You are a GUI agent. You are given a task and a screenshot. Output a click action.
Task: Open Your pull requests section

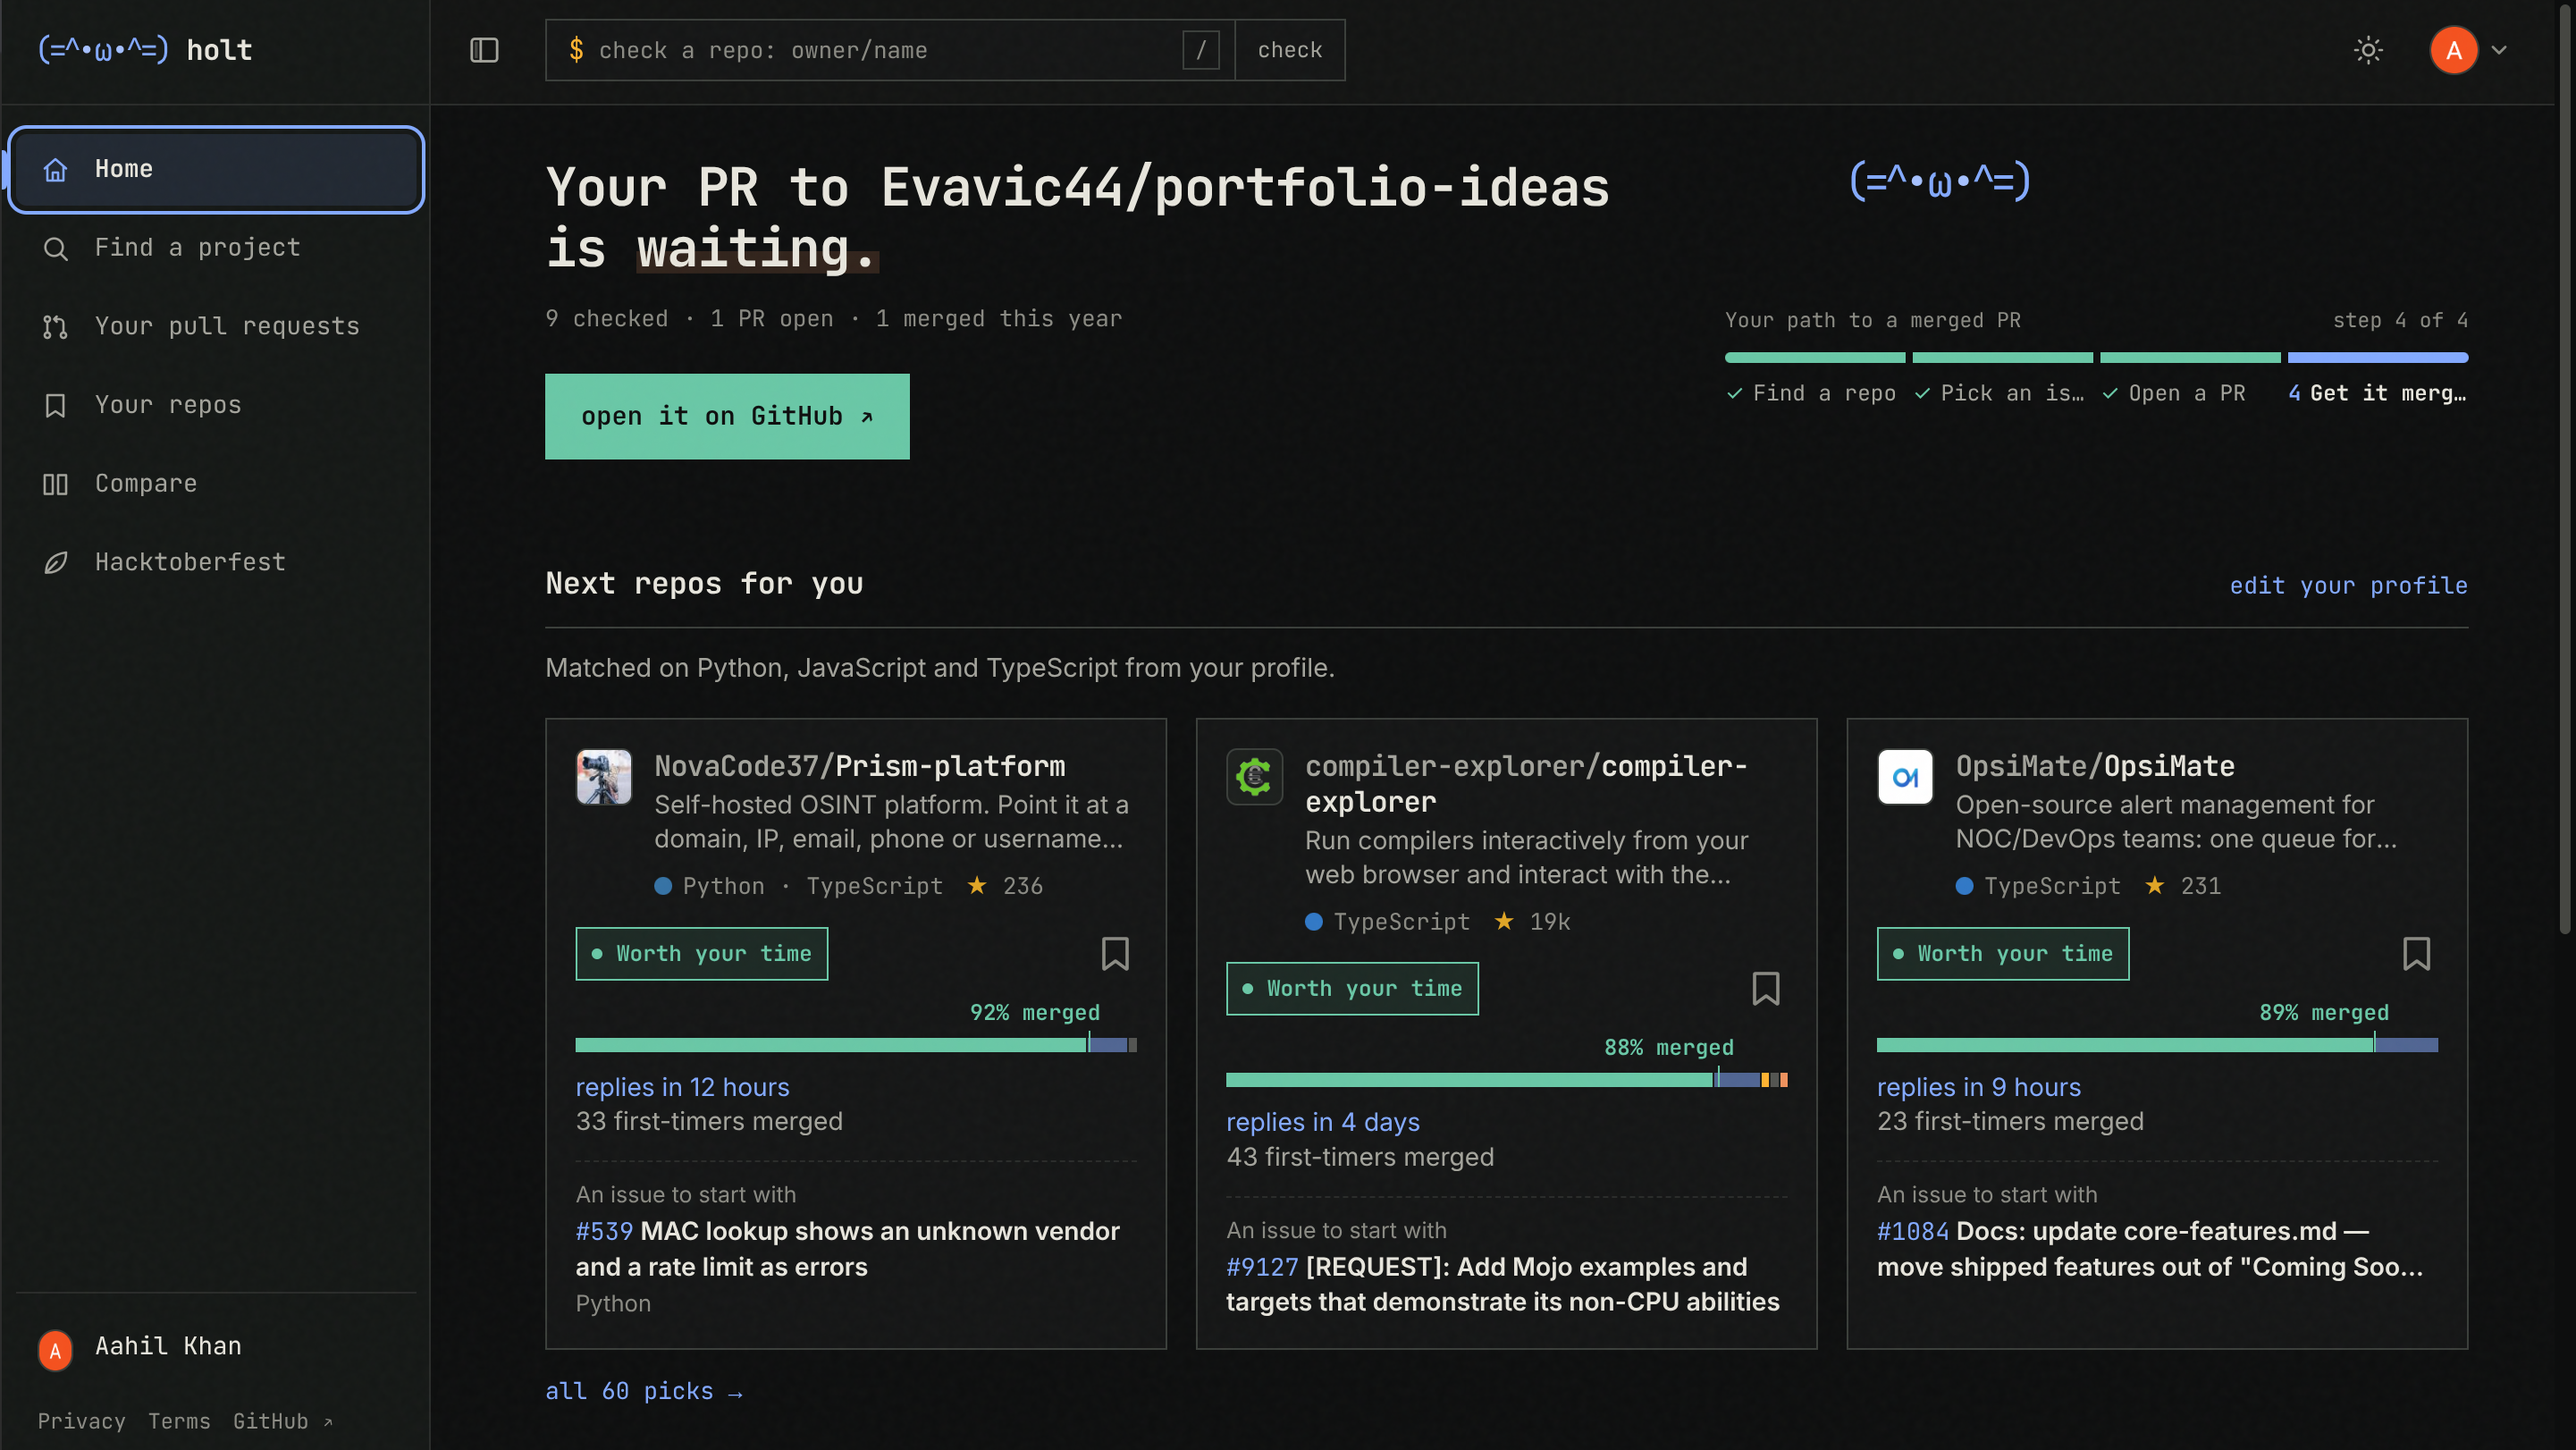click(x=216, y=326)
